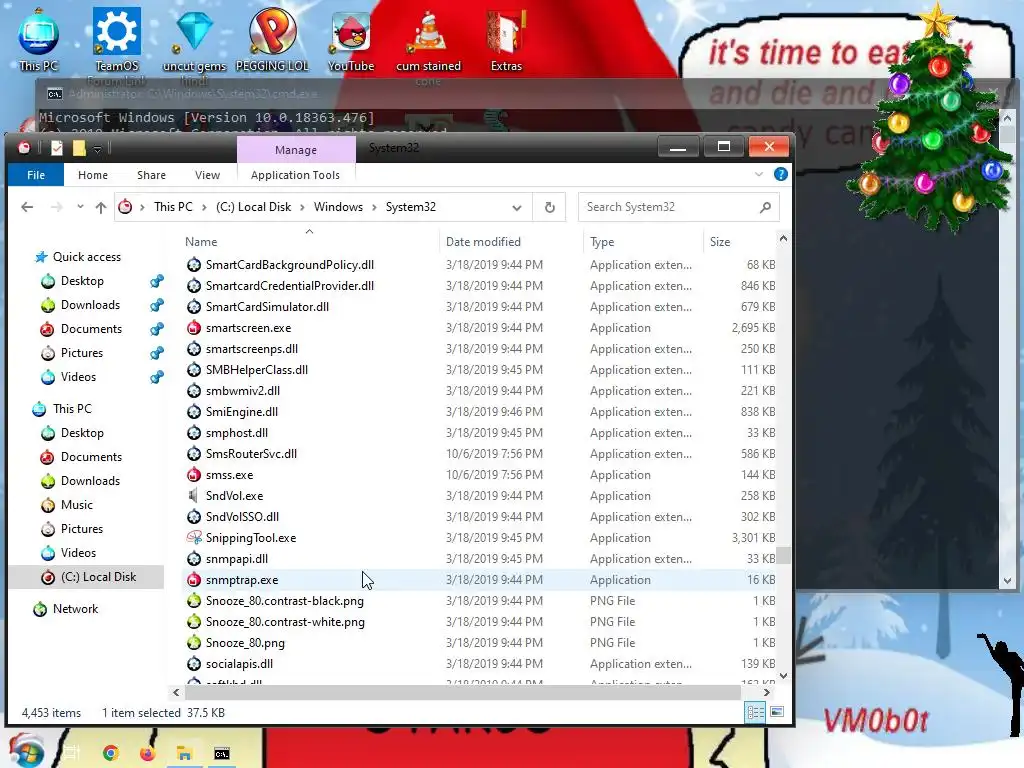Screen dimensions: 1024x768
Task: Switch to details view layout icon
Action: [755, 712]
